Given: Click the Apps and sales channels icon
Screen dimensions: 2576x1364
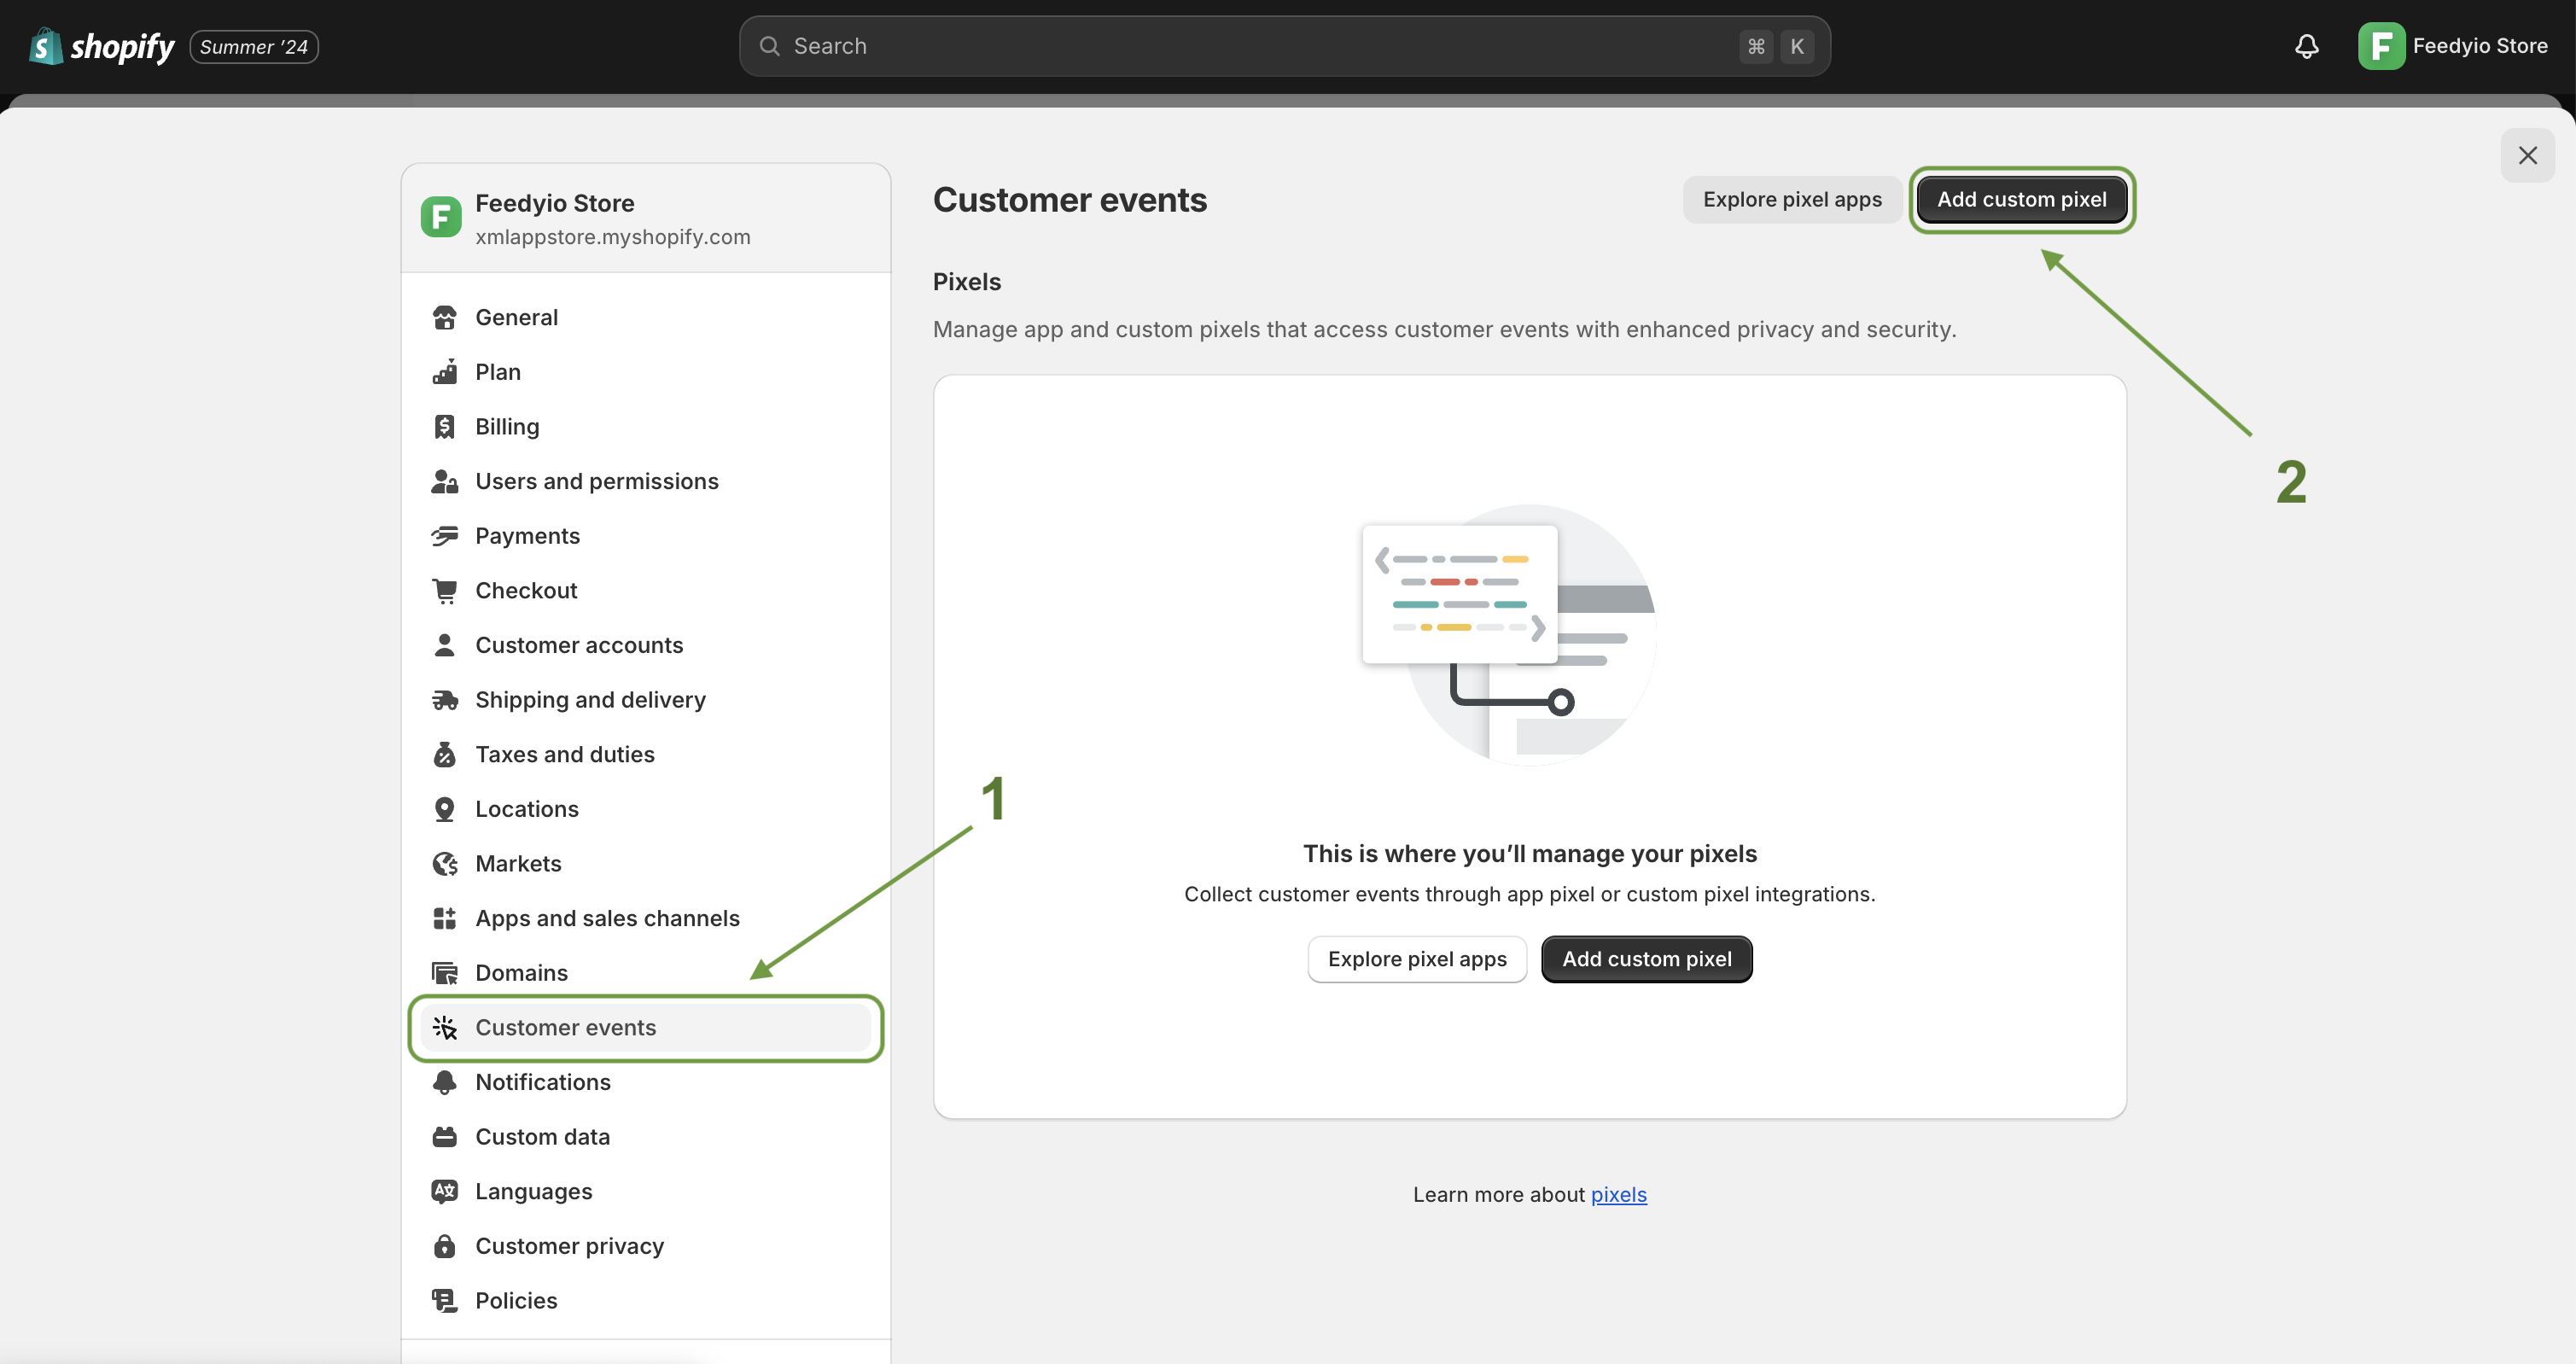Looking at the screenshot, I should [445, 918].
